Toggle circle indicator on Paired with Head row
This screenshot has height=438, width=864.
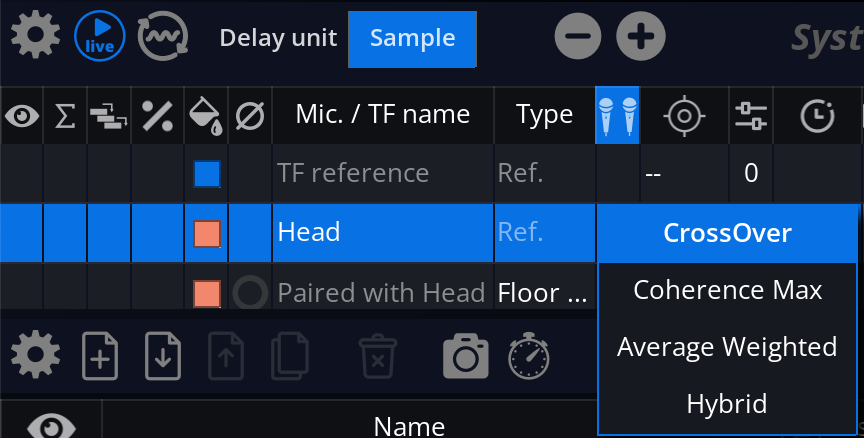pyautogui.click(x=250, y=293)
